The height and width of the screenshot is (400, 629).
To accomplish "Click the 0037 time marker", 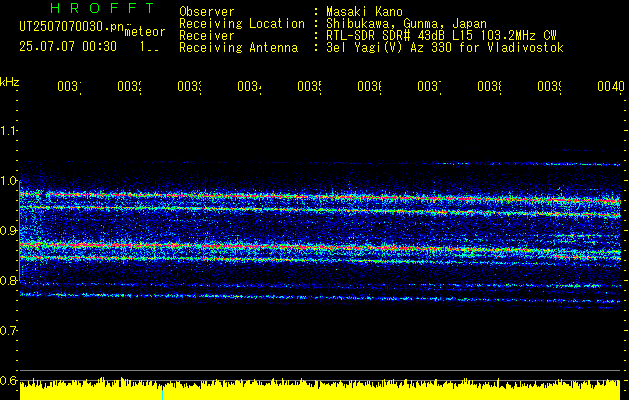I will (x=429, y=86).
